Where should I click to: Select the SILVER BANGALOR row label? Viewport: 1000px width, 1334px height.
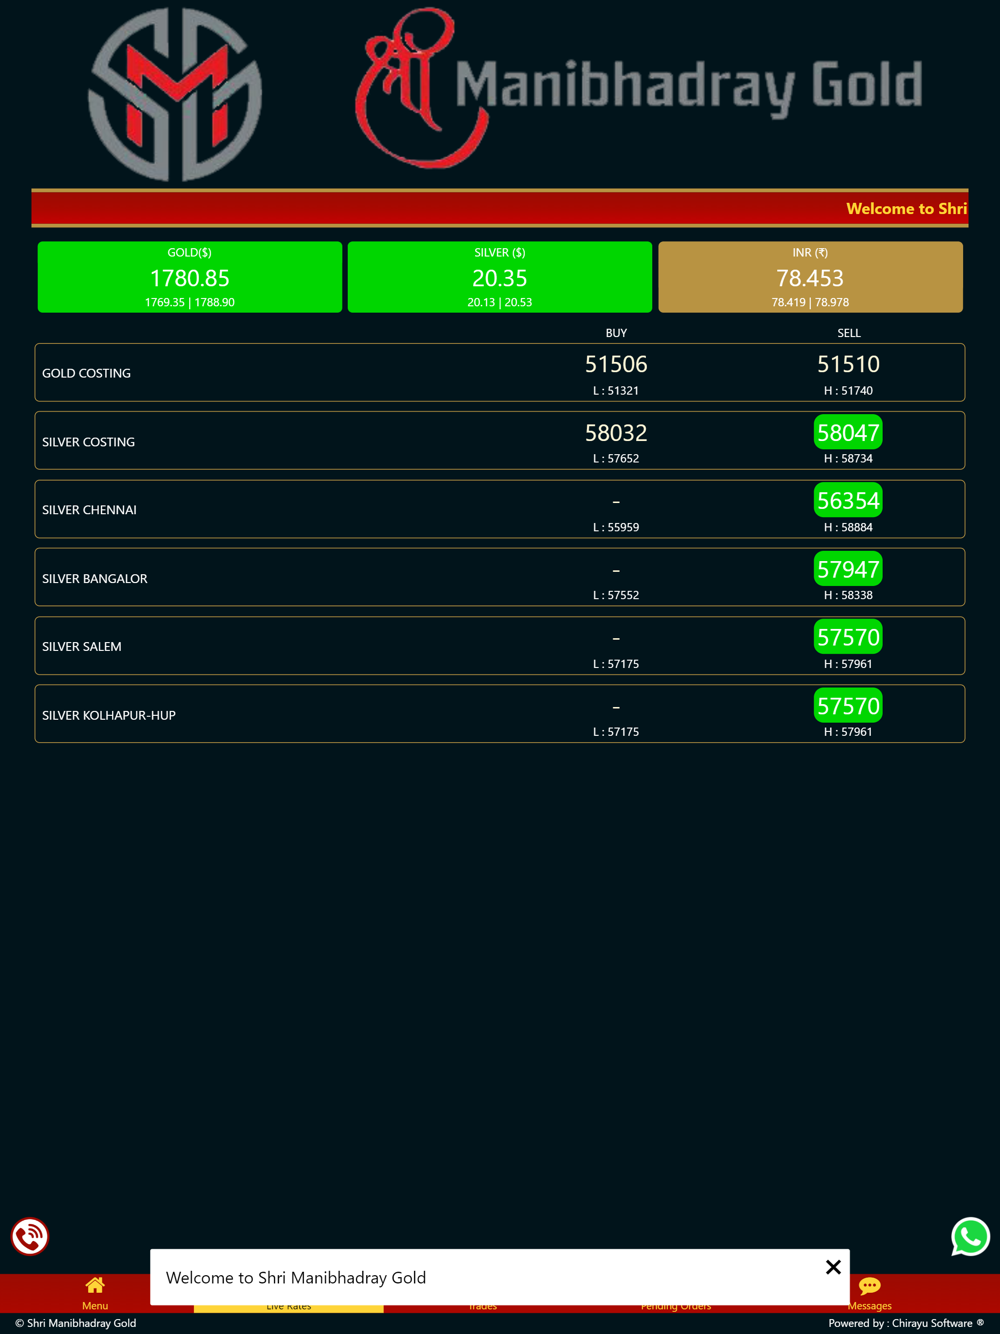[95, 579]
